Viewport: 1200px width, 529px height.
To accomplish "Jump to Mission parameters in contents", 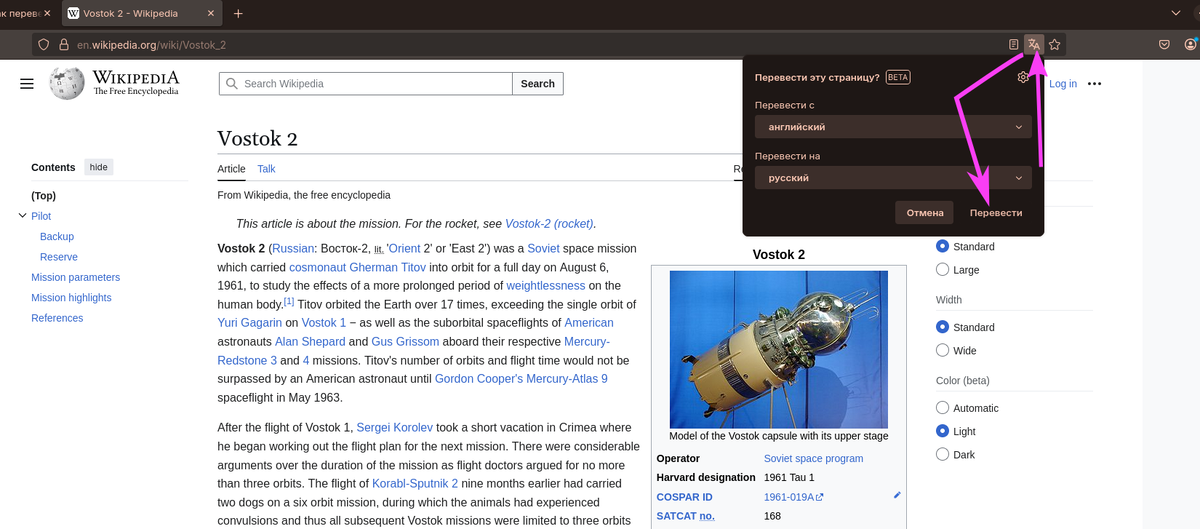I will pyautogui.click(x=75, y=277).
